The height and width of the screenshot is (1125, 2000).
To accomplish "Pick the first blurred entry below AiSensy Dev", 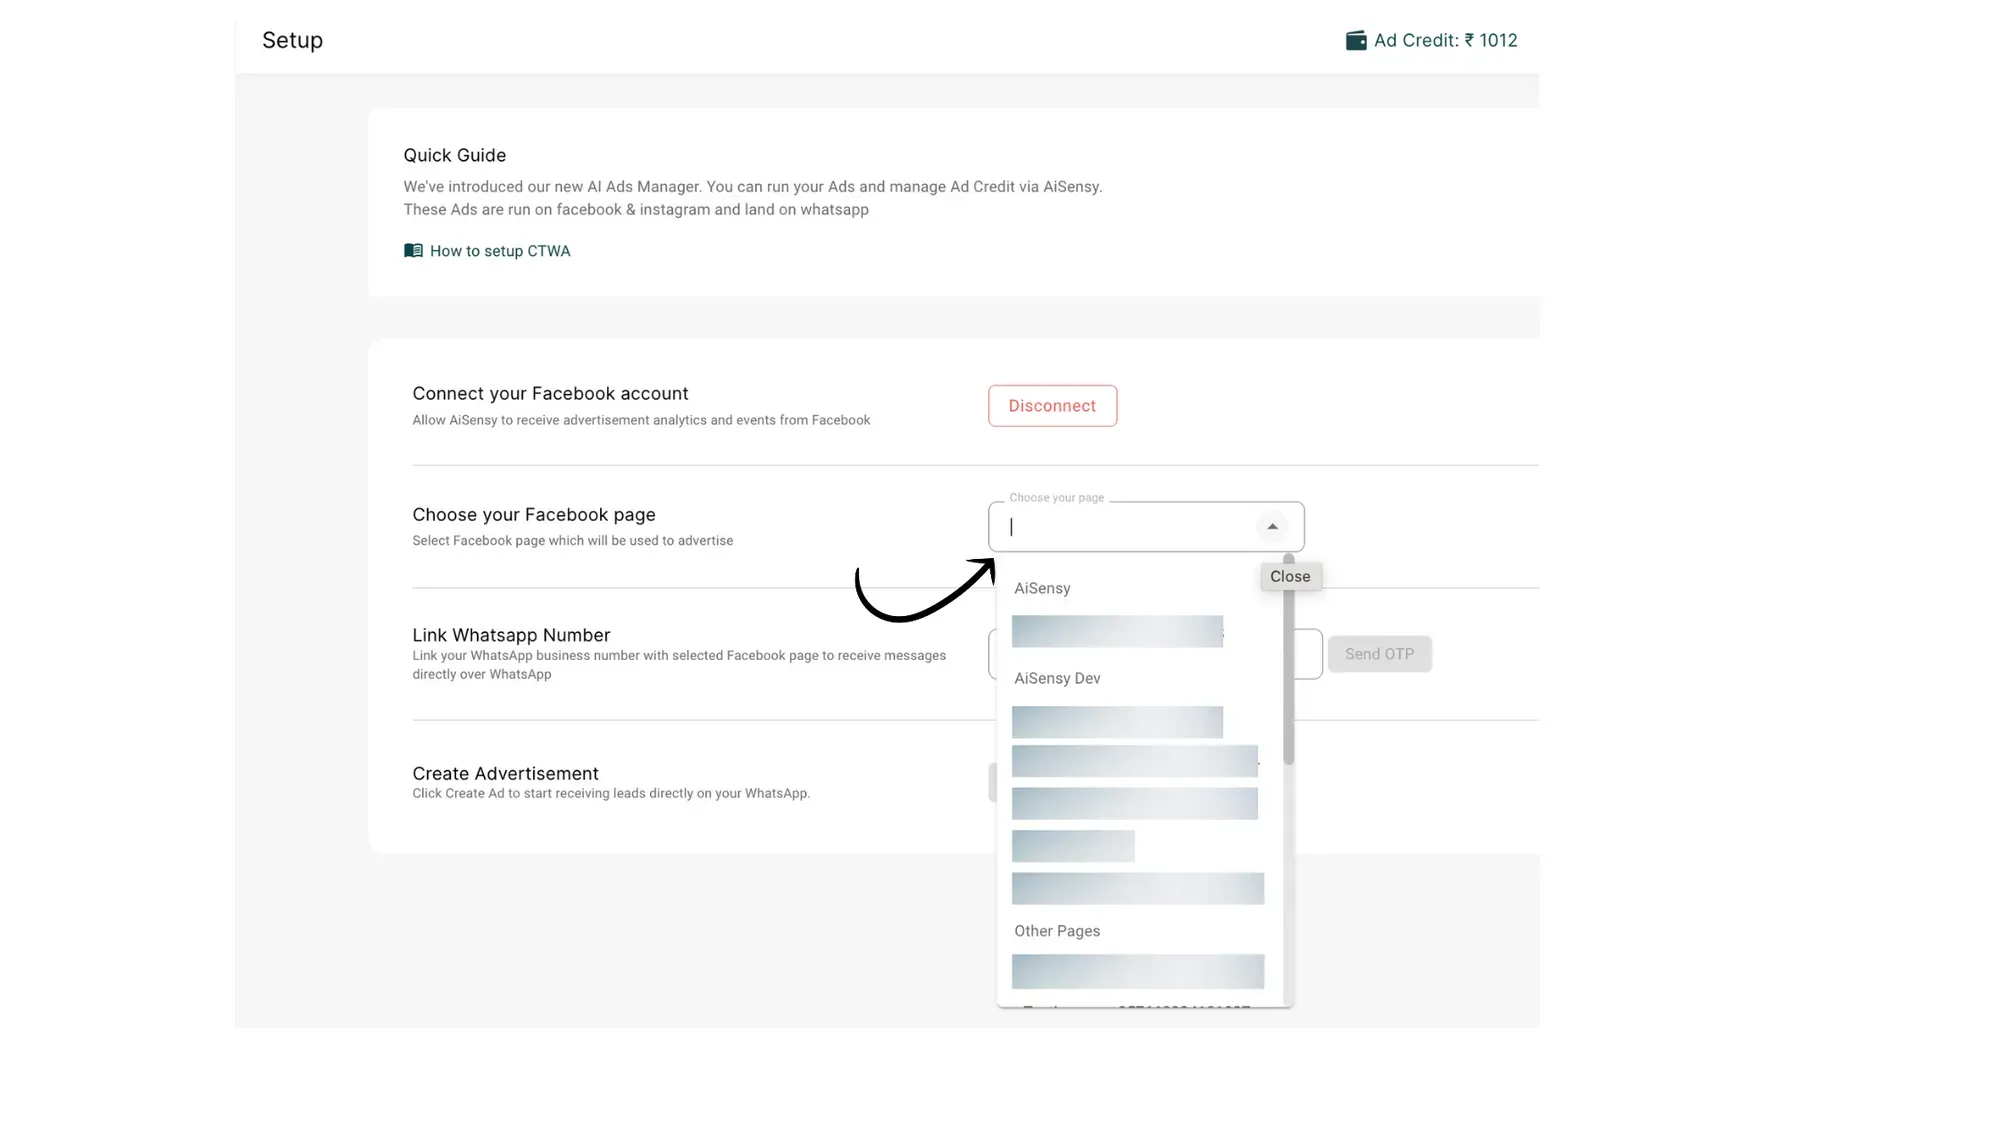I will point(1117,723).
